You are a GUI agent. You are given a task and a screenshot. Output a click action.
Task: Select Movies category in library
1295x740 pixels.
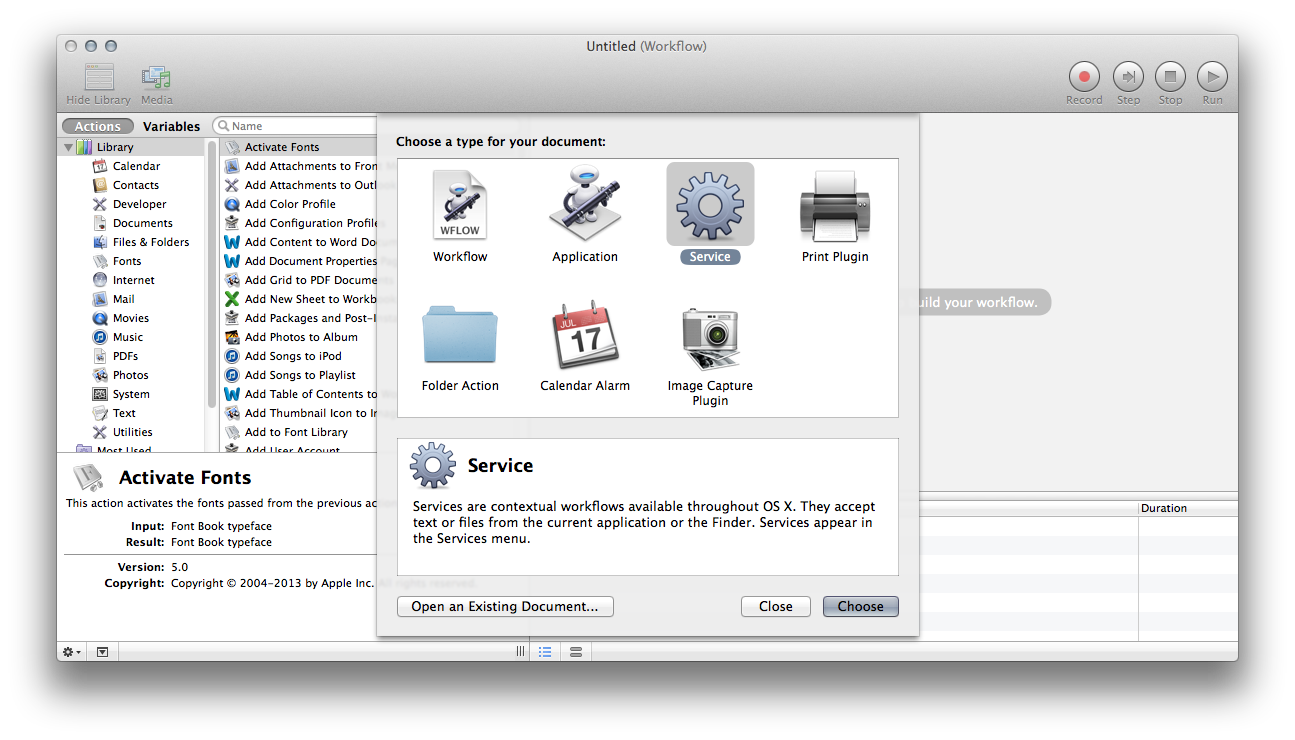[130, 318]
